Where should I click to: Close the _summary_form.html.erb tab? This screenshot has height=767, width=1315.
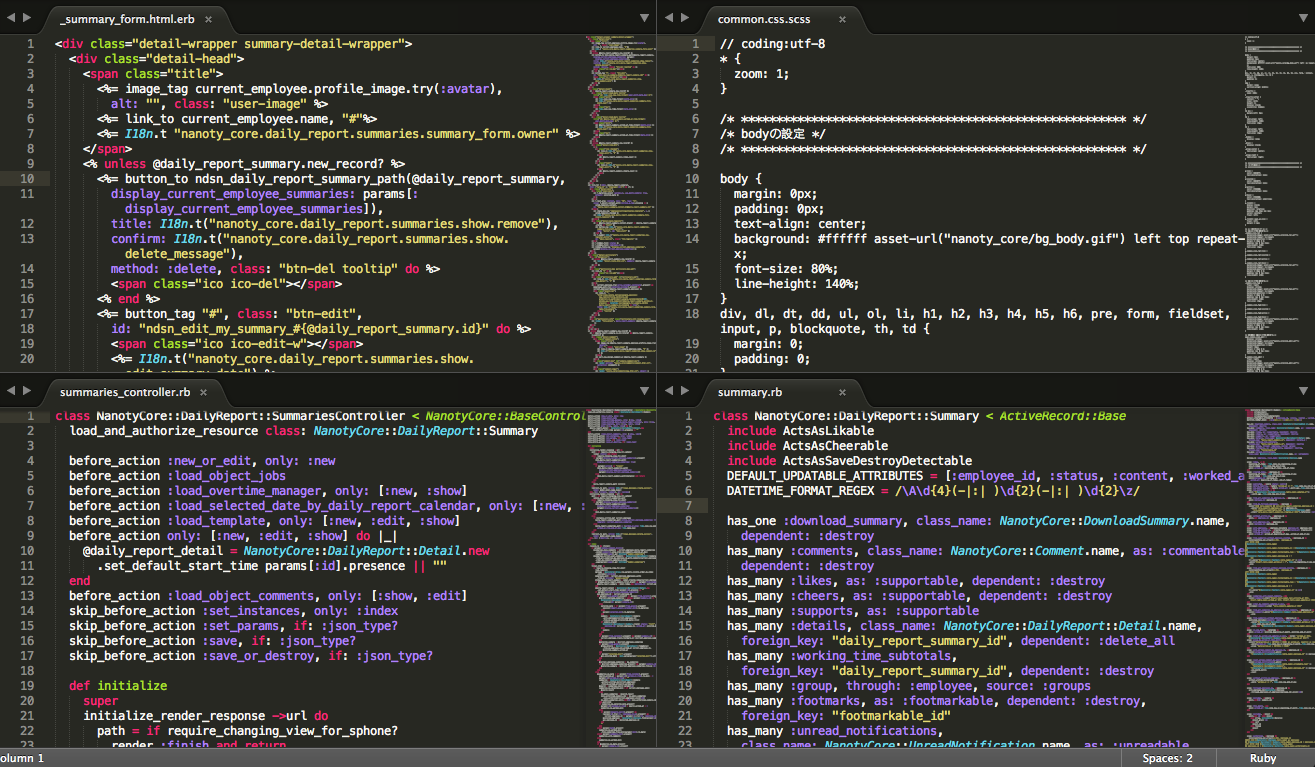point(209,17)
